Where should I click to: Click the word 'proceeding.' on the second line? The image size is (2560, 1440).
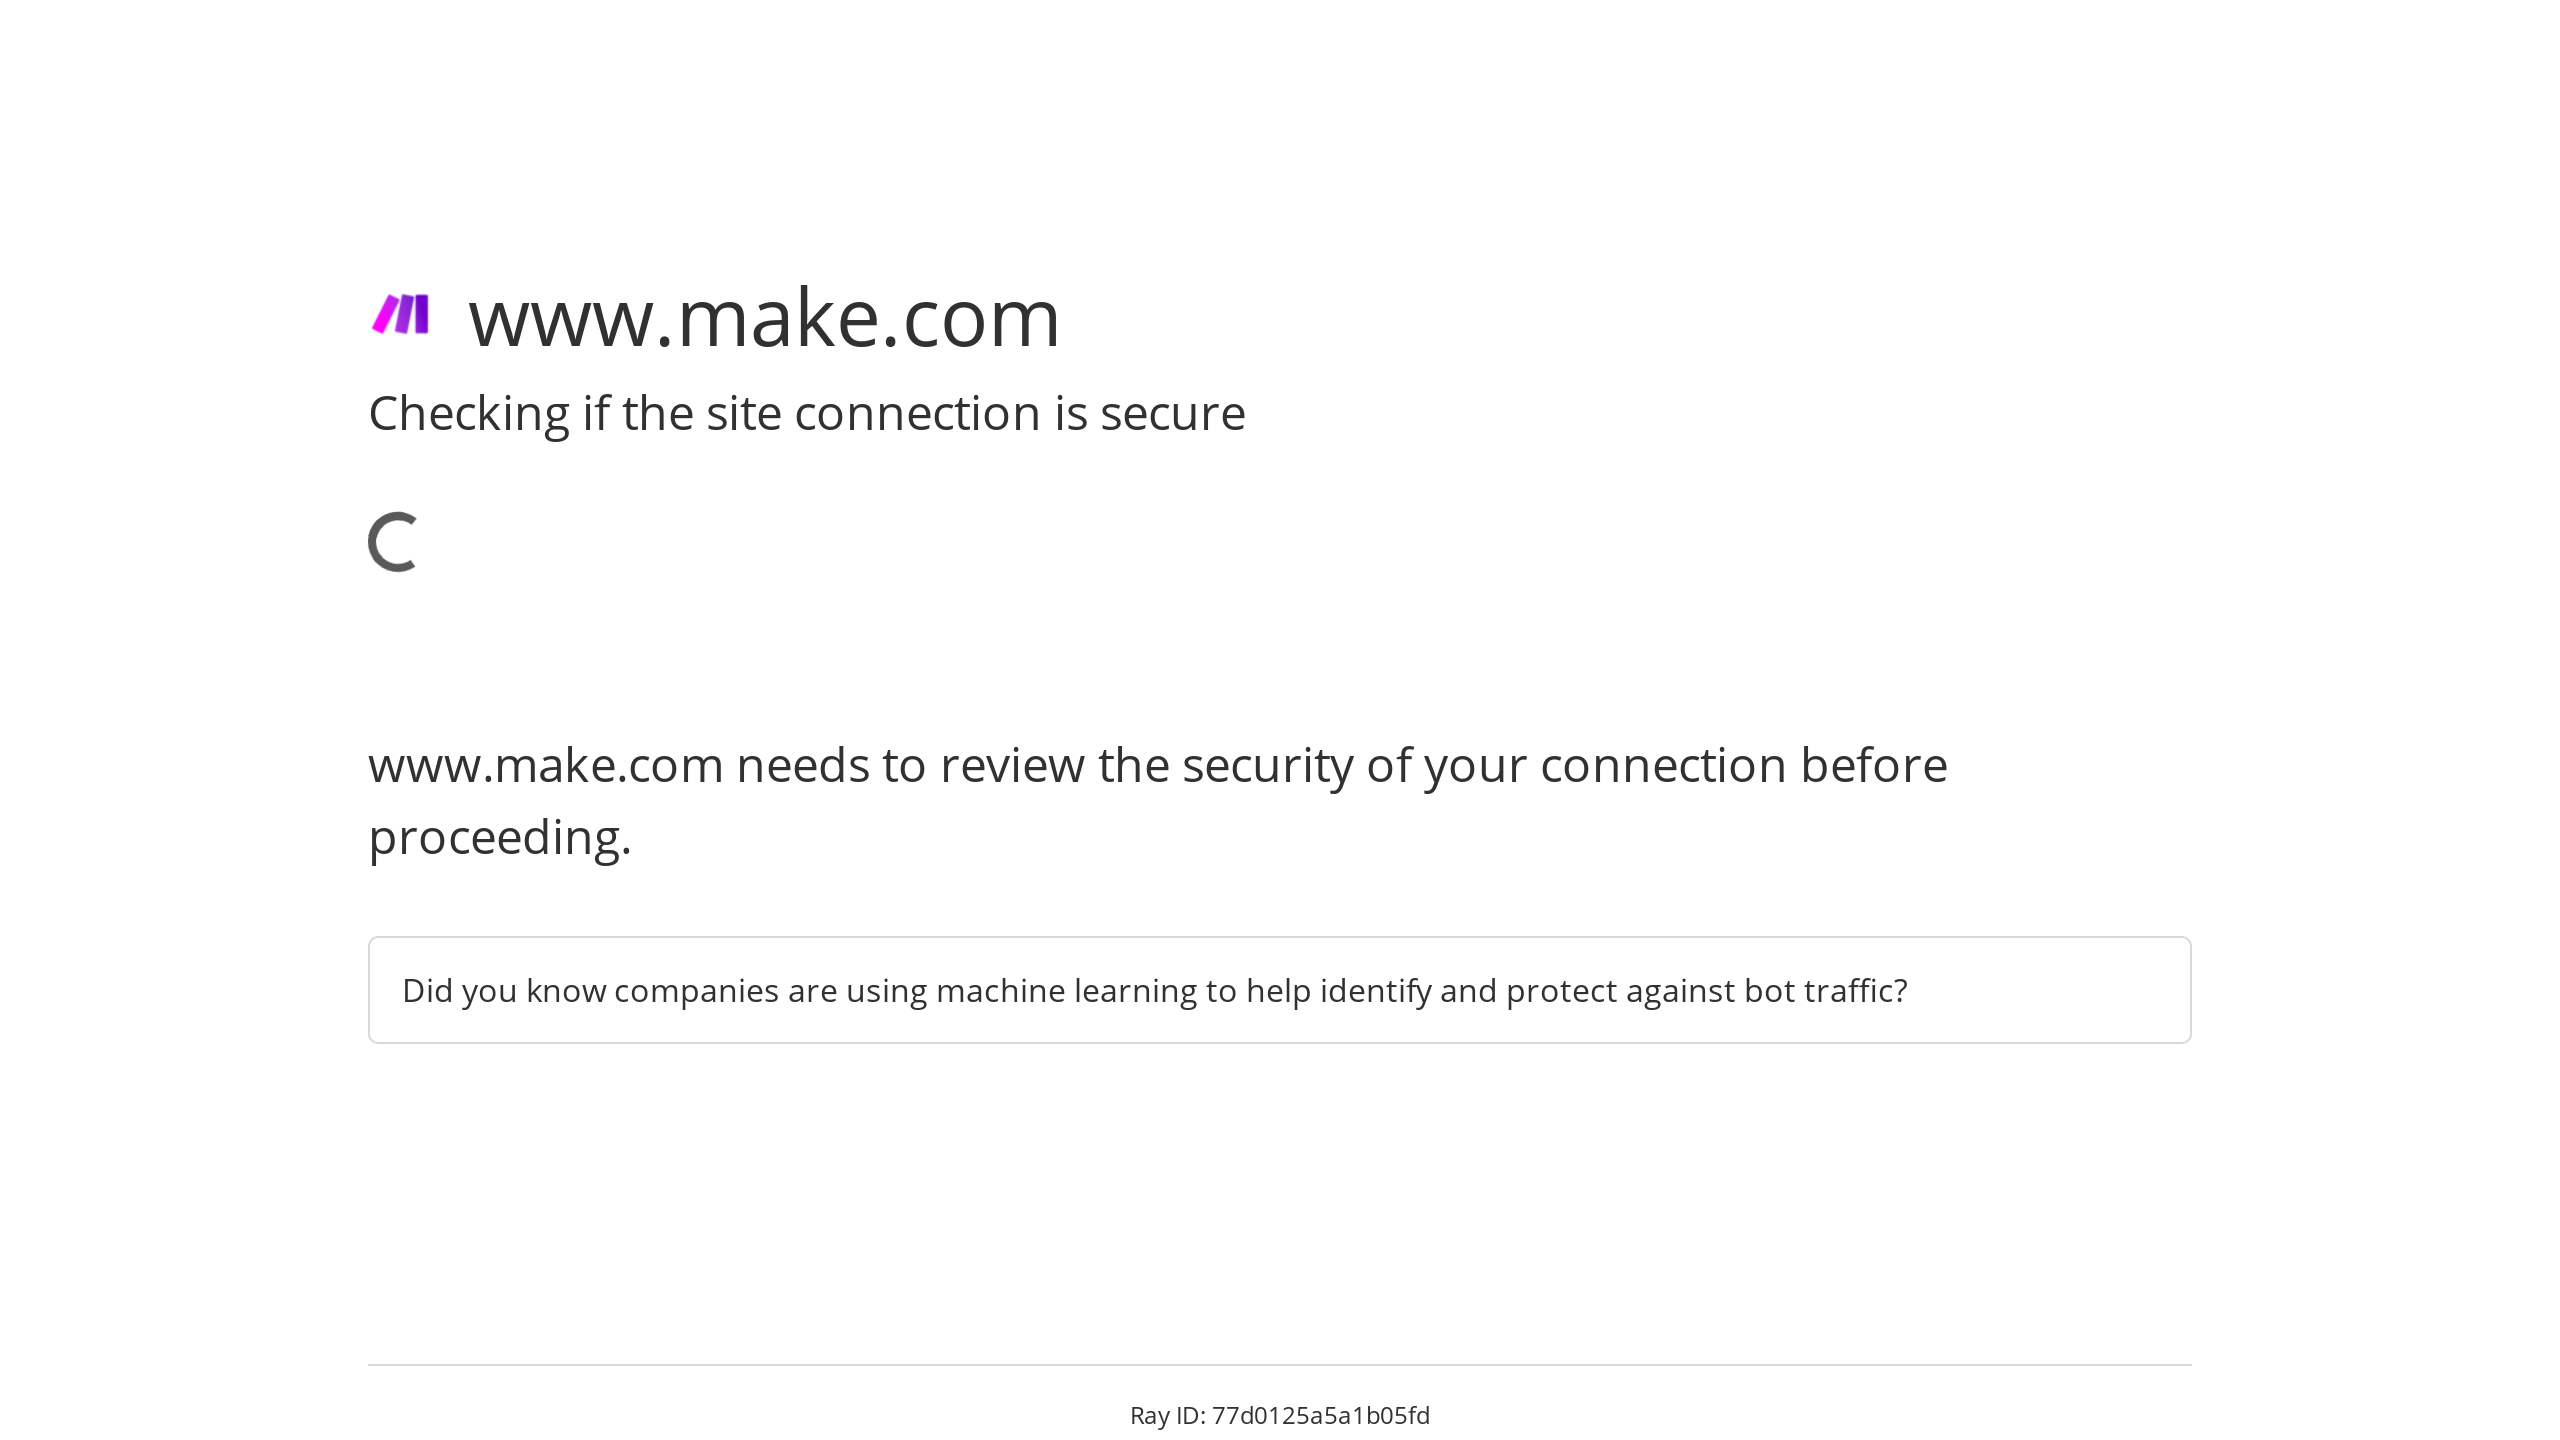point(500,838)
